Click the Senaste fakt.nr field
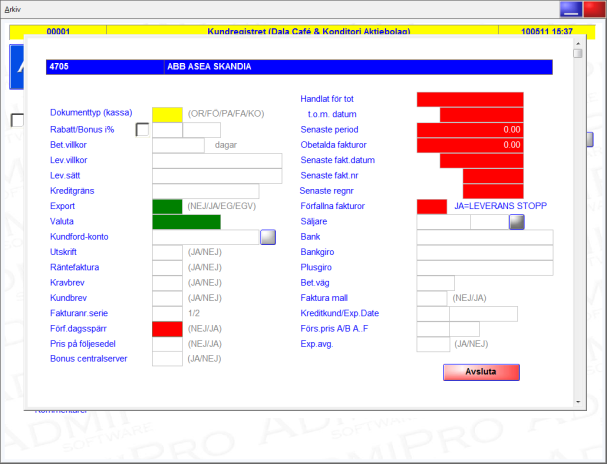 point(493,176)
